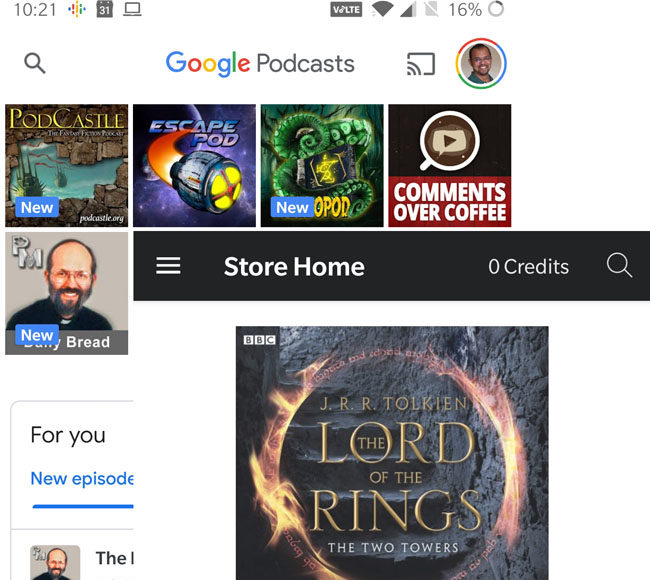This screenshot has width=650, height=580.
Task: Open the Escape Pod podcast thumbnail
Action: 194,165
